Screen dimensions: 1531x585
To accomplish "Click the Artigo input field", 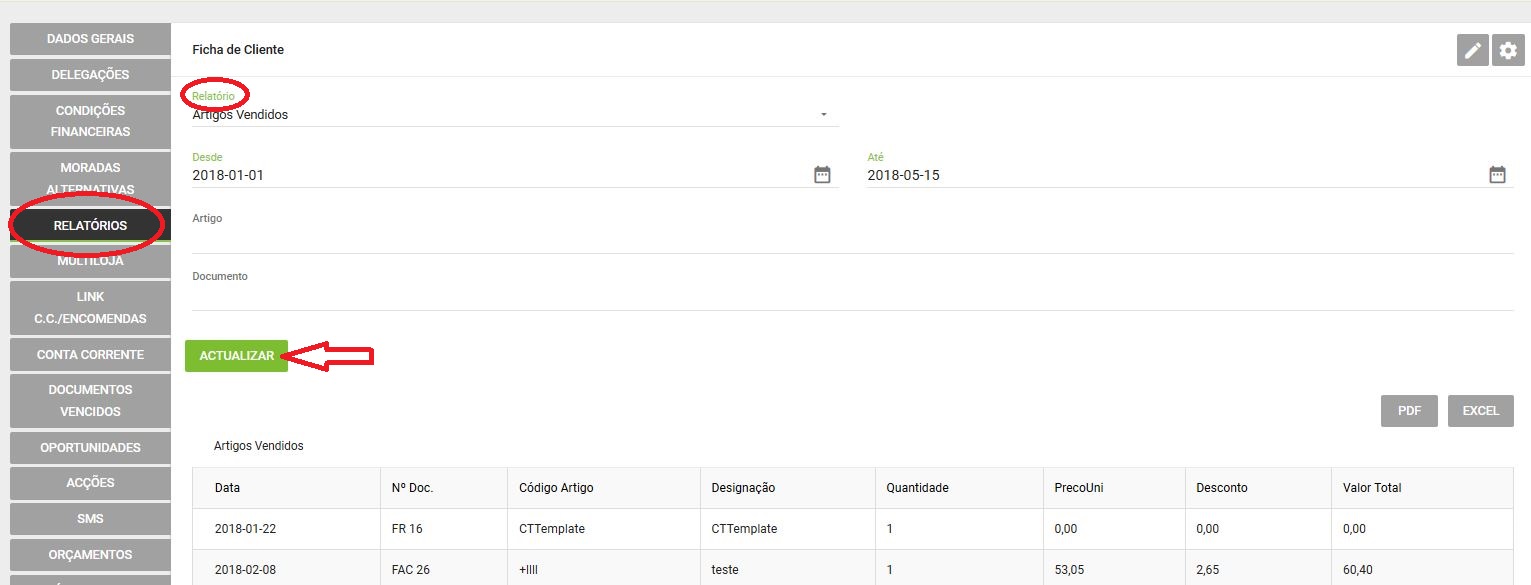I will tap(852, 239).
